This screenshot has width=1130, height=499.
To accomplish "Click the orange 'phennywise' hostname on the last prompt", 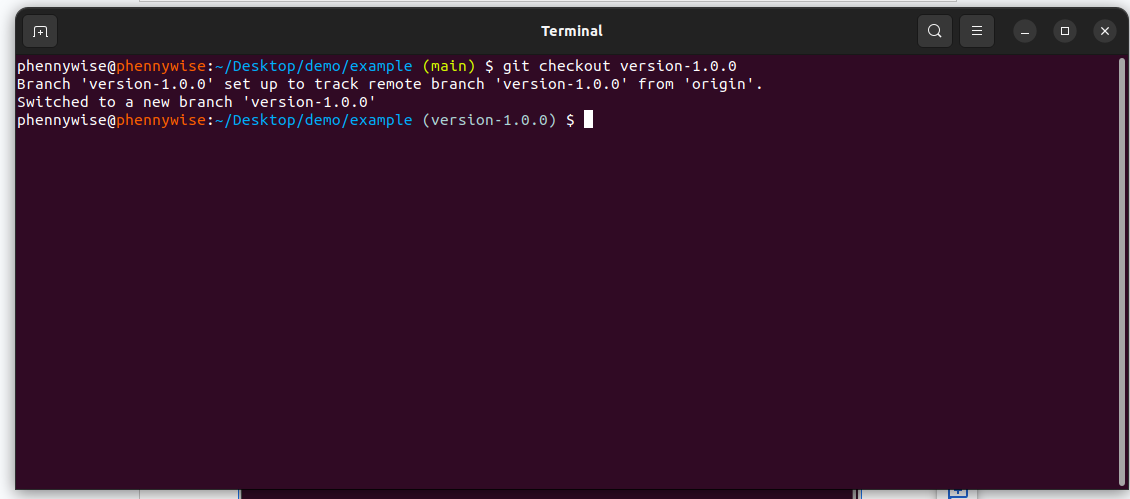I will [161, 120].
